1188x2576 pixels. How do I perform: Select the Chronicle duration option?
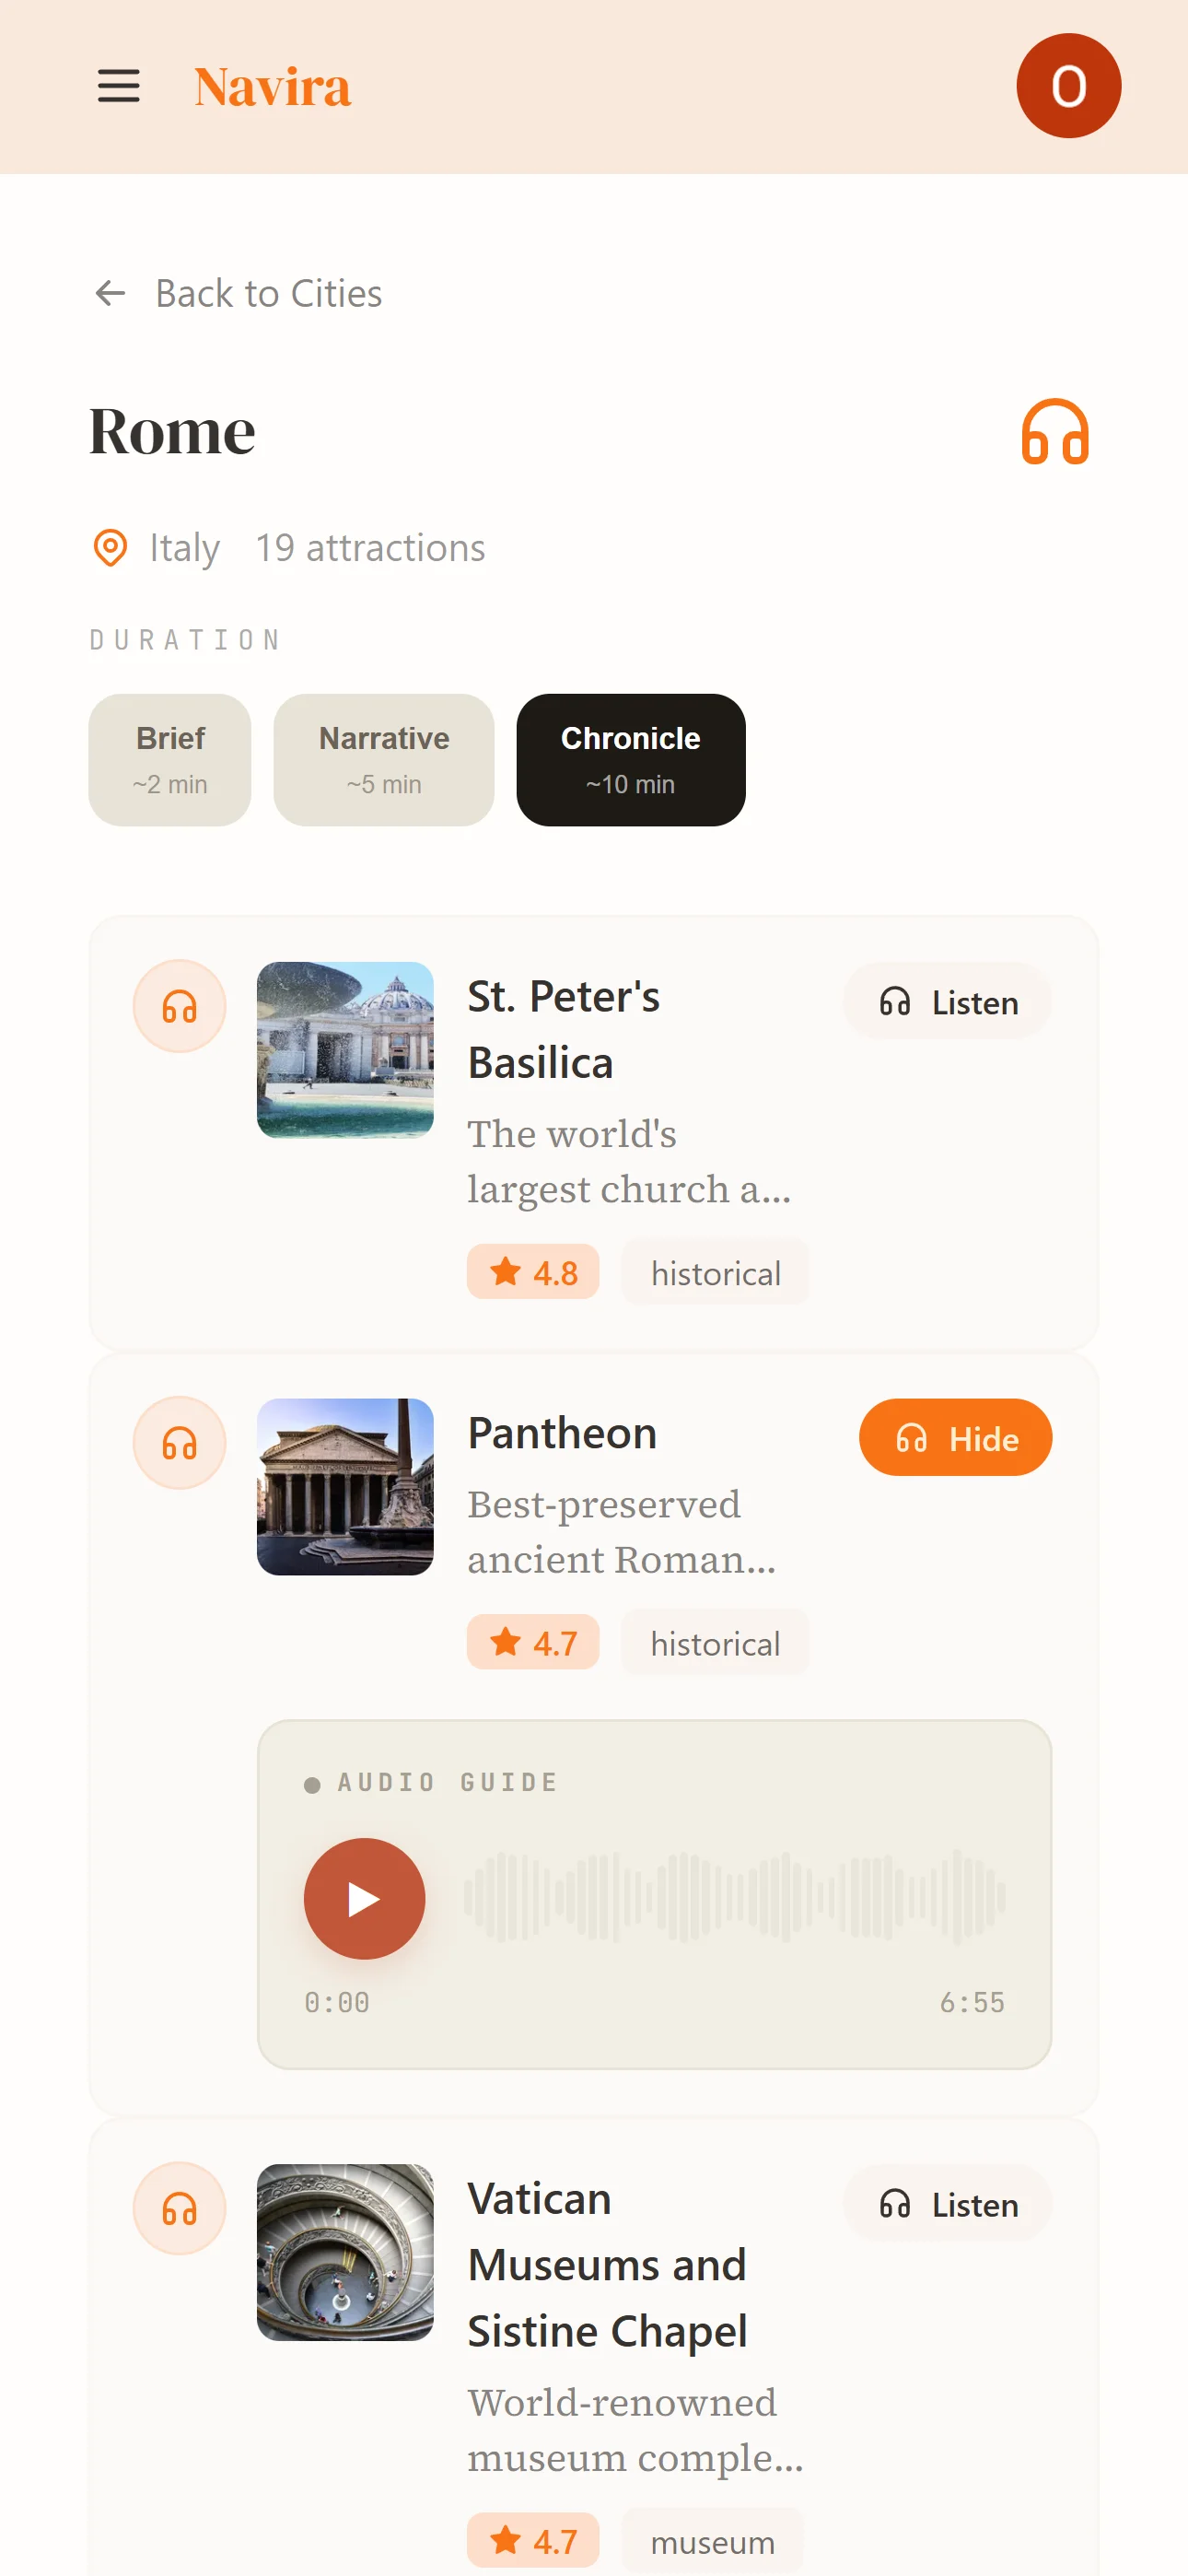point(630,759)
